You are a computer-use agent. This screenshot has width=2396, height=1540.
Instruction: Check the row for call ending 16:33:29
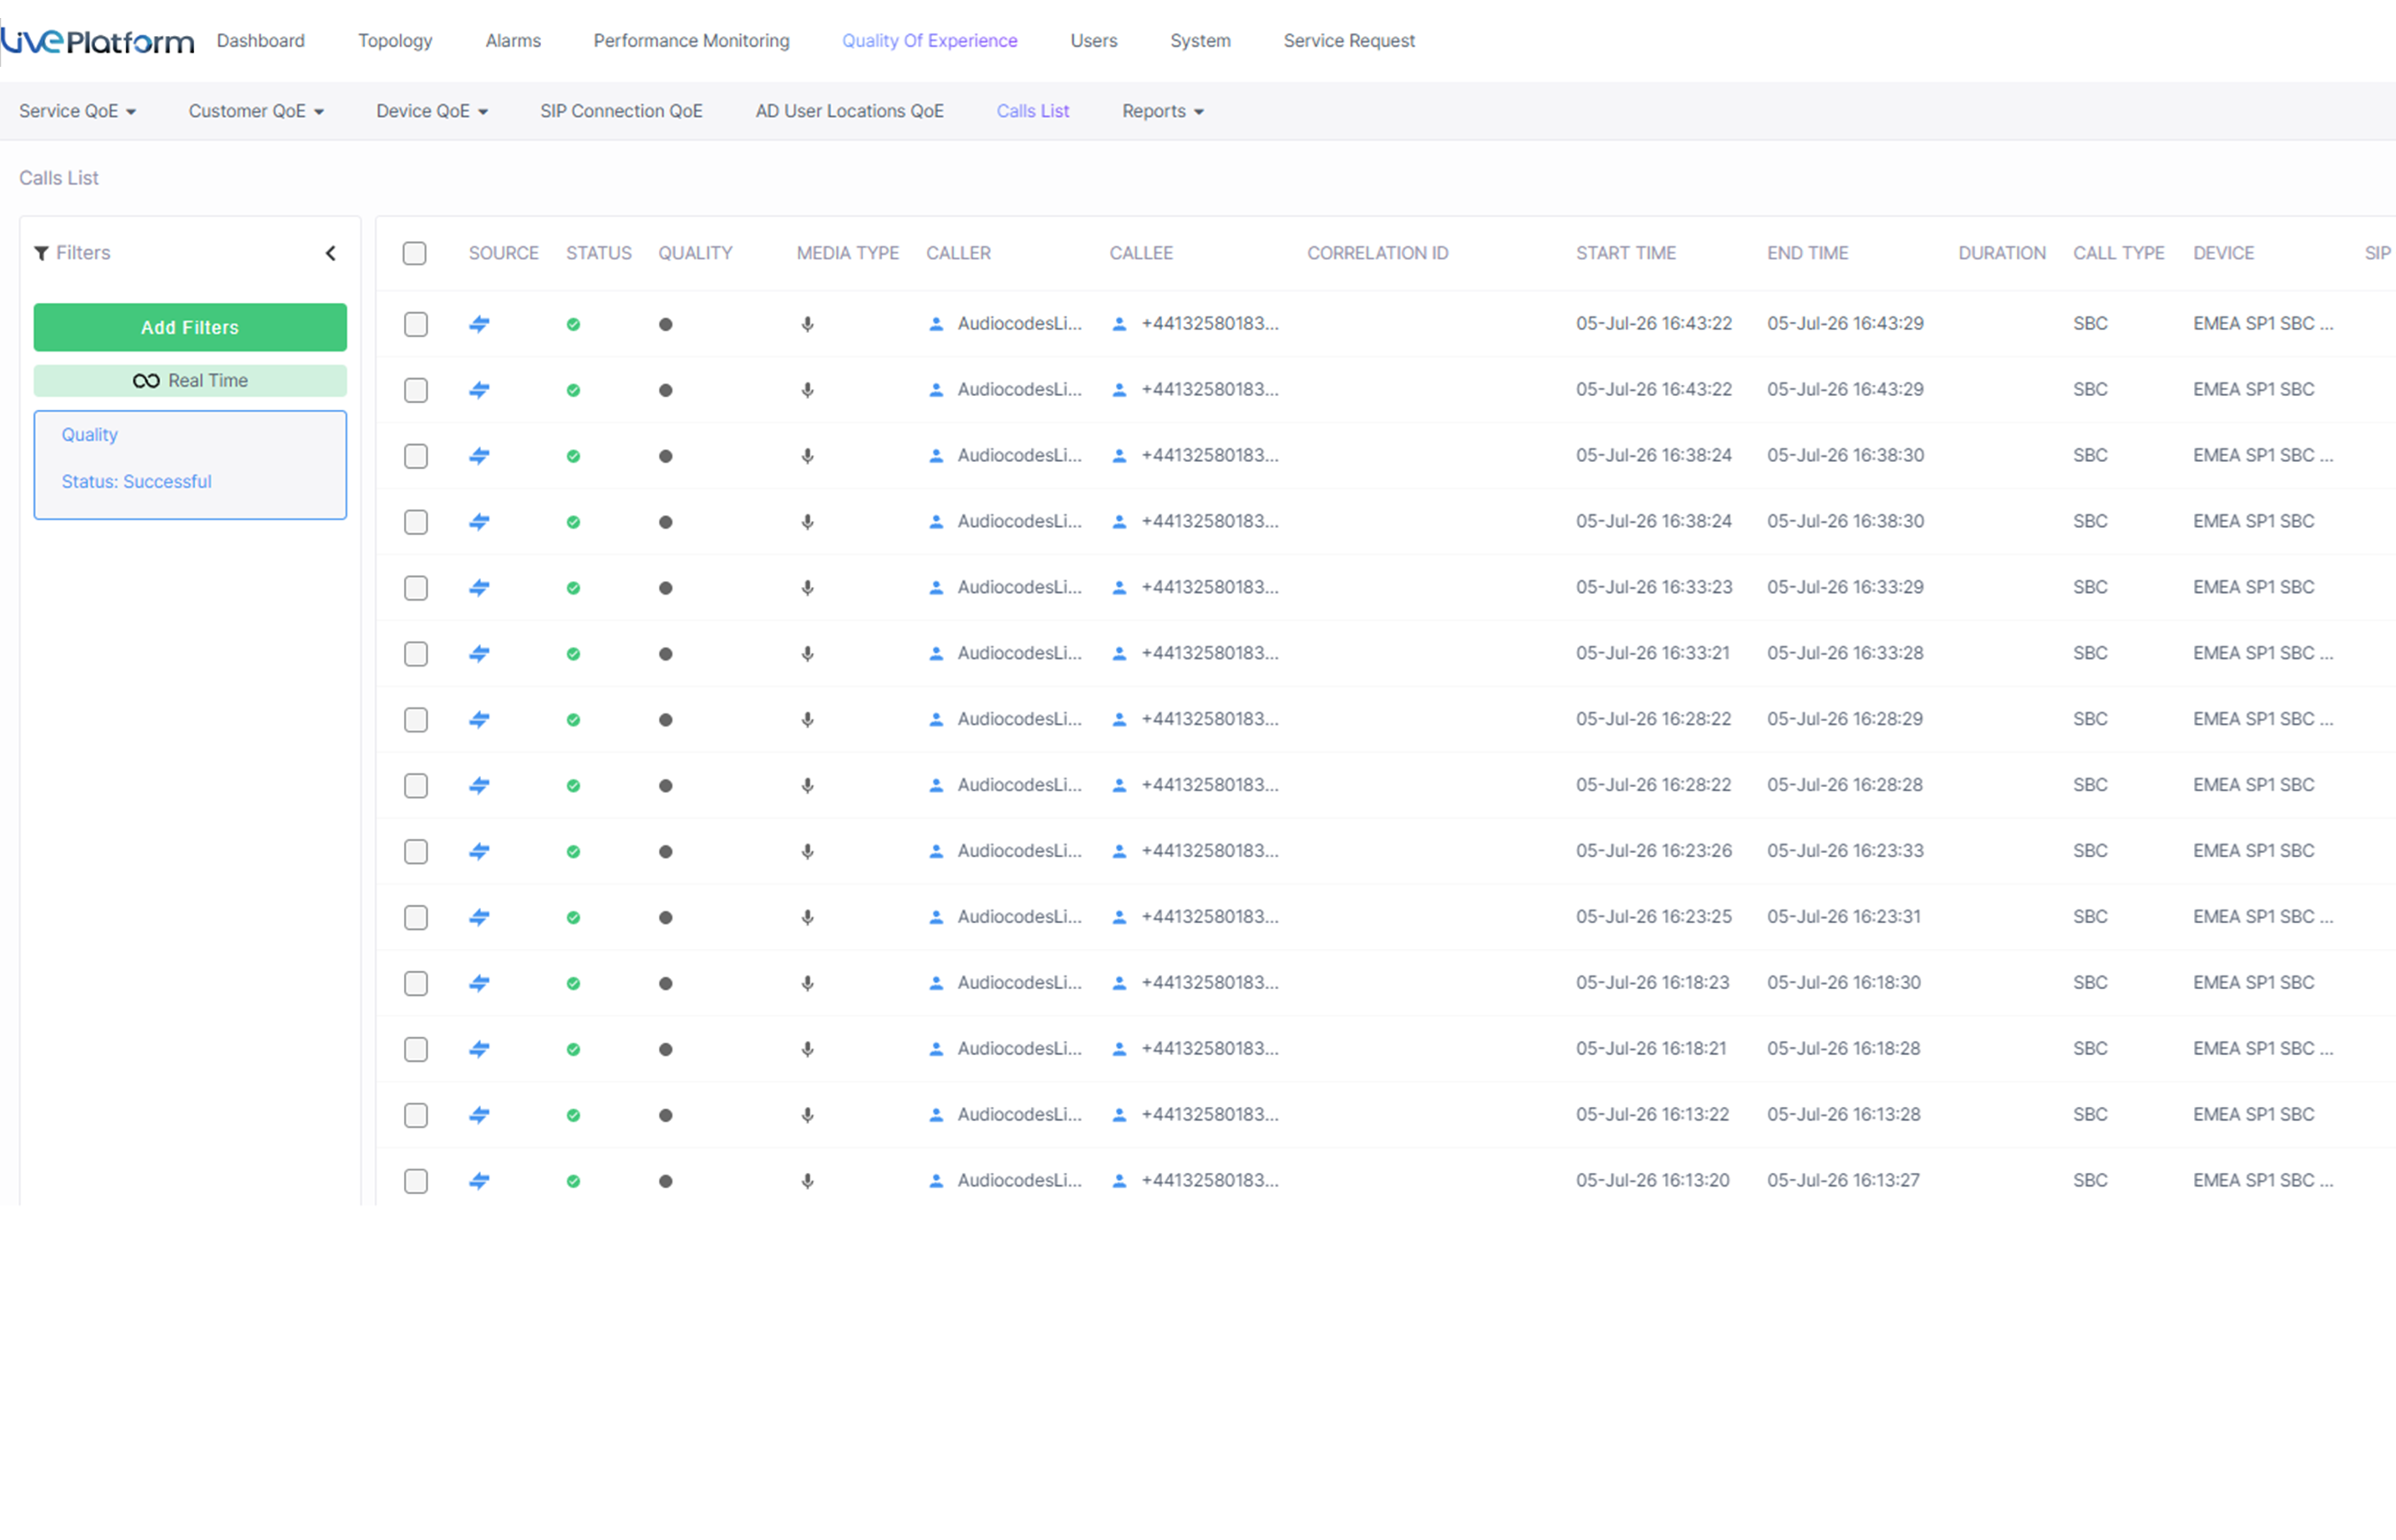pos(416,589)
